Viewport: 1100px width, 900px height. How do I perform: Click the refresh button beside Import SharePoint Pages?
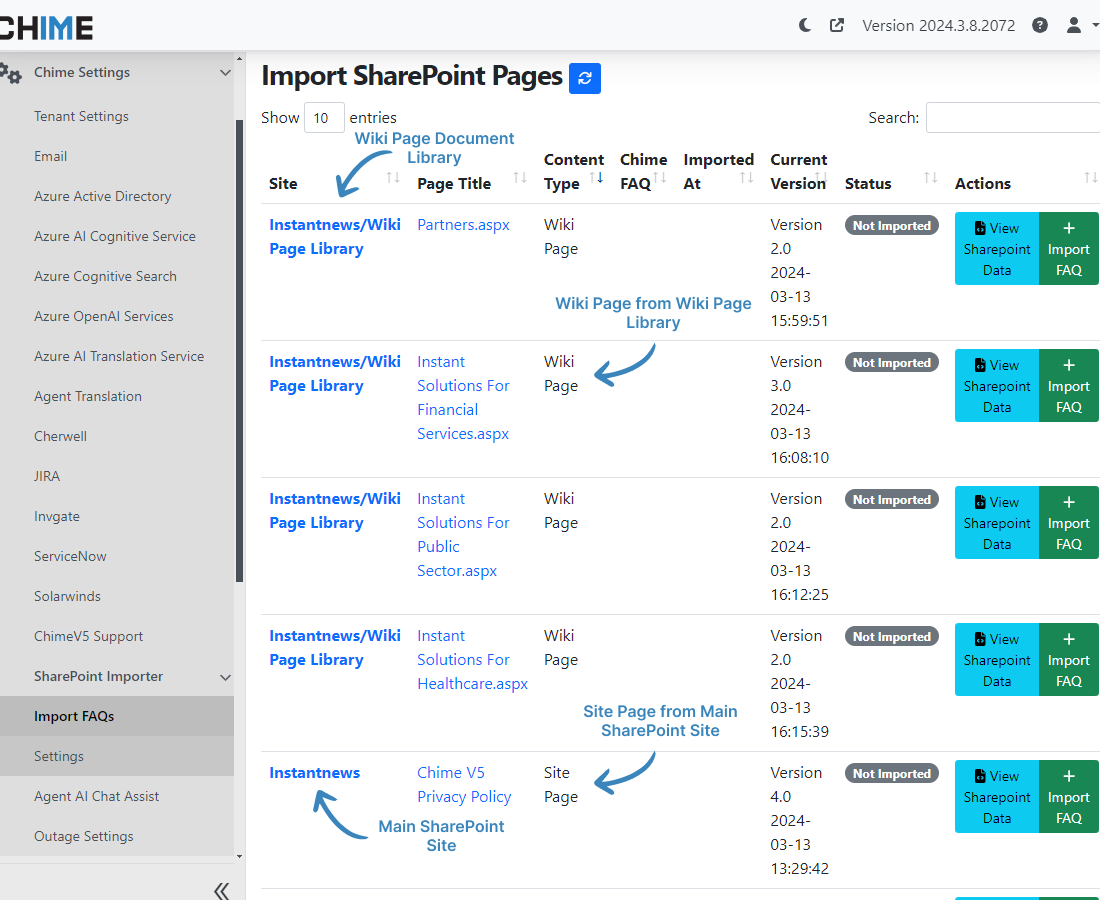coord(585,78)
